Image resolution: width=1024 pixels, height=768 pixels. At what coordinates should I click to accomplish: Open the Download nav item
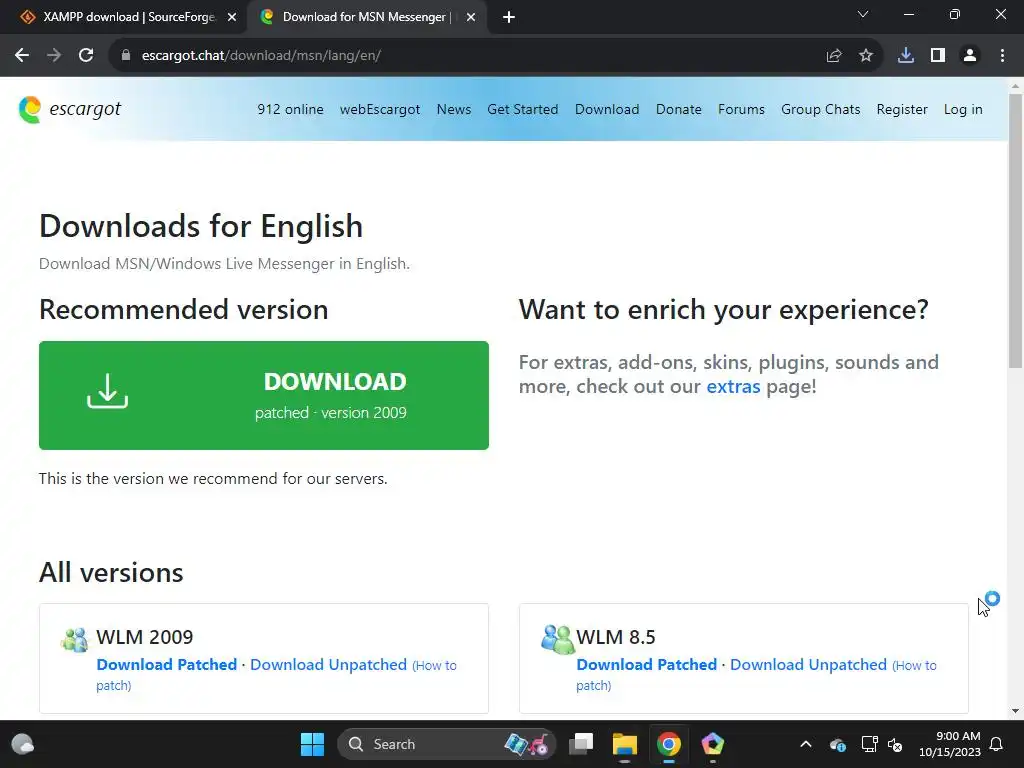click(x=607, y=109)
